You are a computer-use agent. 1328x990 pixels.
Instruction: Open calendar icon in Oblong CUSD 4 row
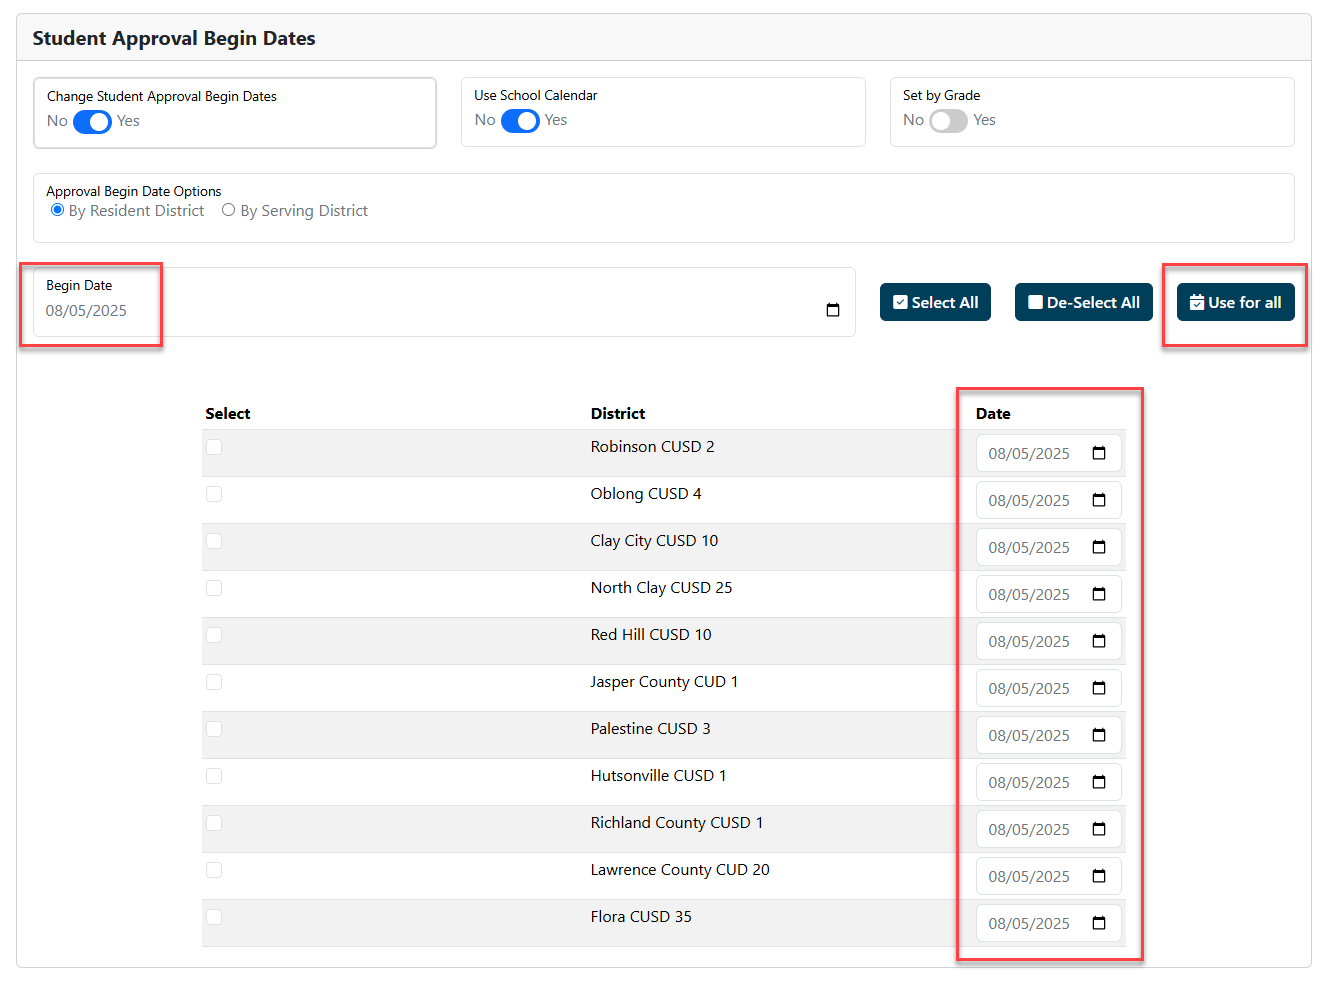(x=1099, y=500)
